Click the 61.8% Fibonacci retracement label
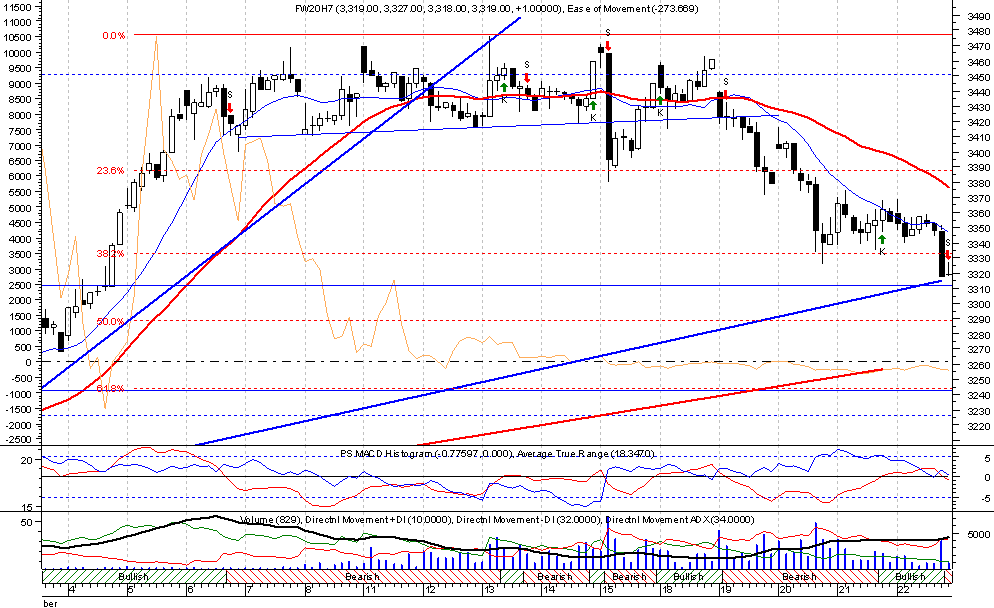The image size is (994, 608). click(110, 388)
